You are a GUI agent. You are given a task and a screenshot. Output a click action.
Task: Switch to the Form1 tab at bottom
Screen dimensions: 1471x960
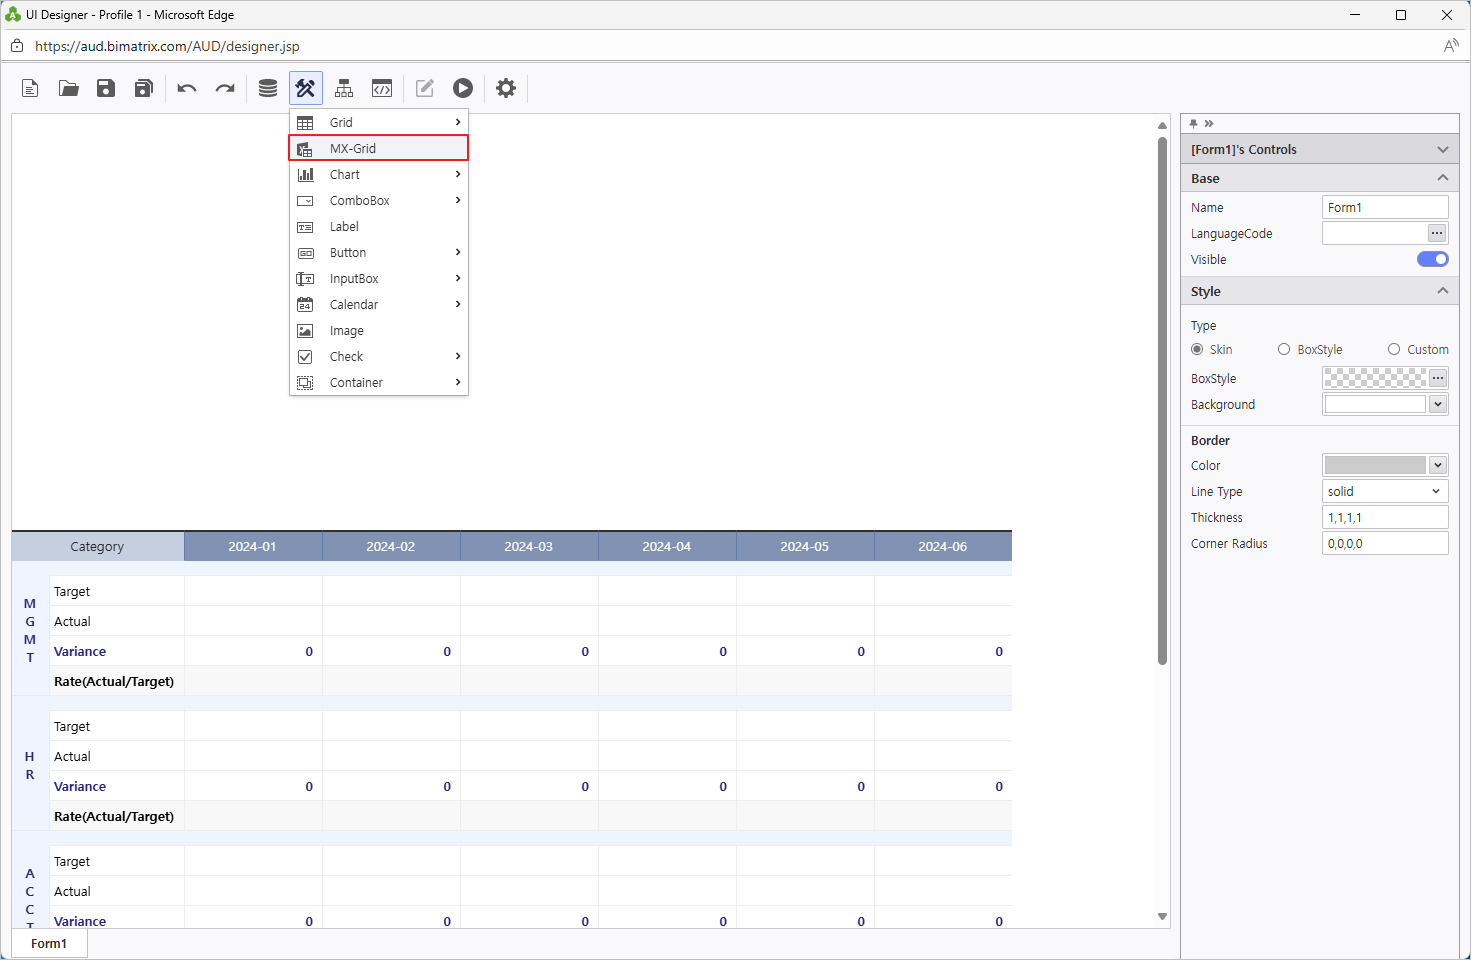coord(48,943)
